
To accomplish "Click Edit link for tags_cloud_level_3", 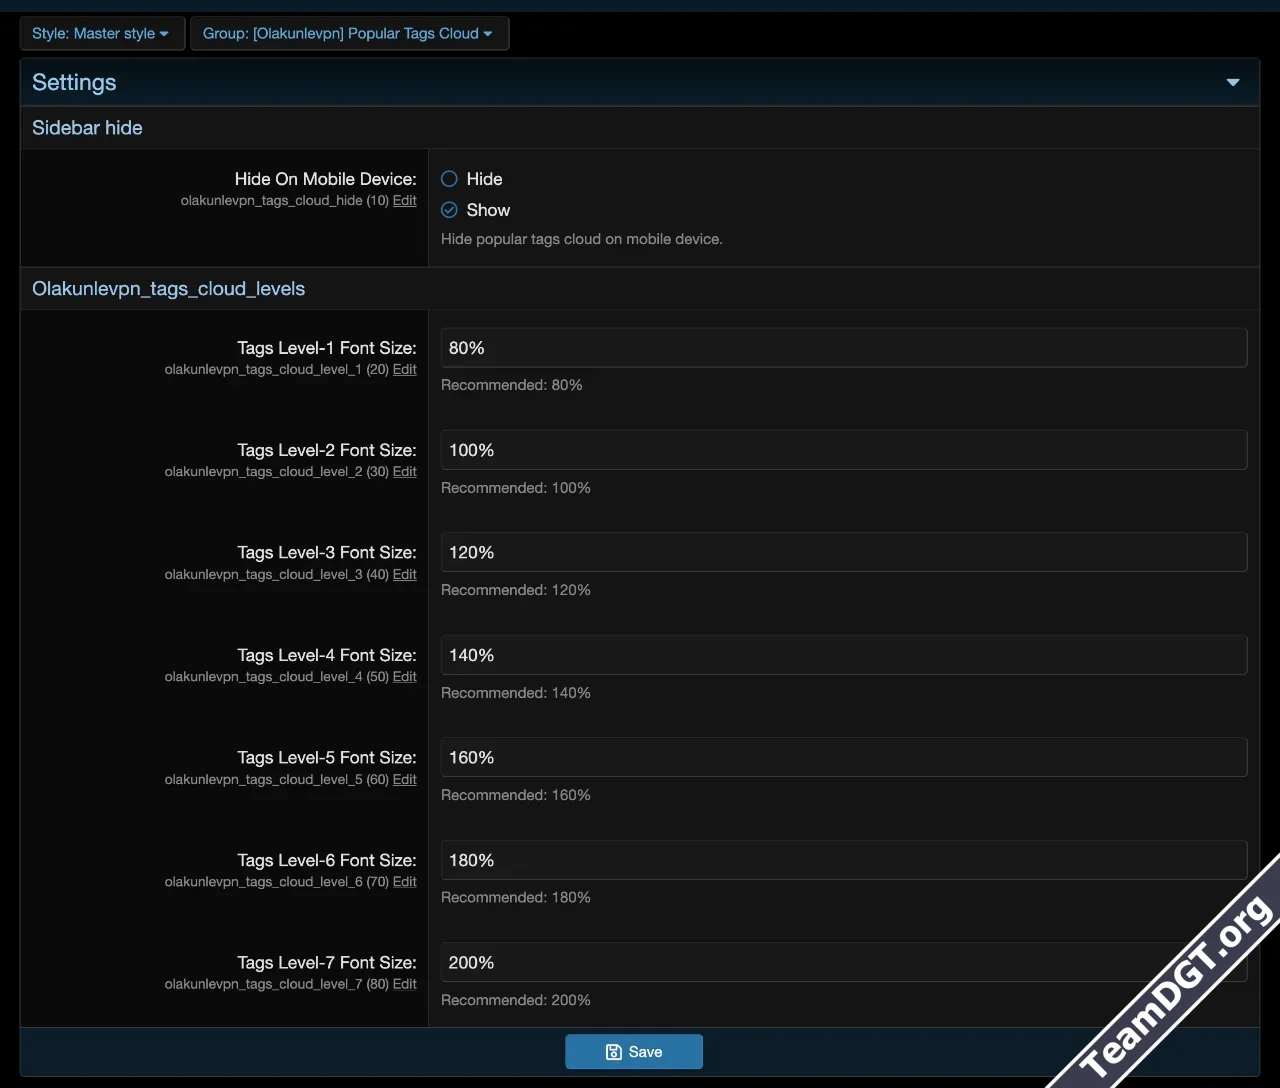I will (404, 574).
